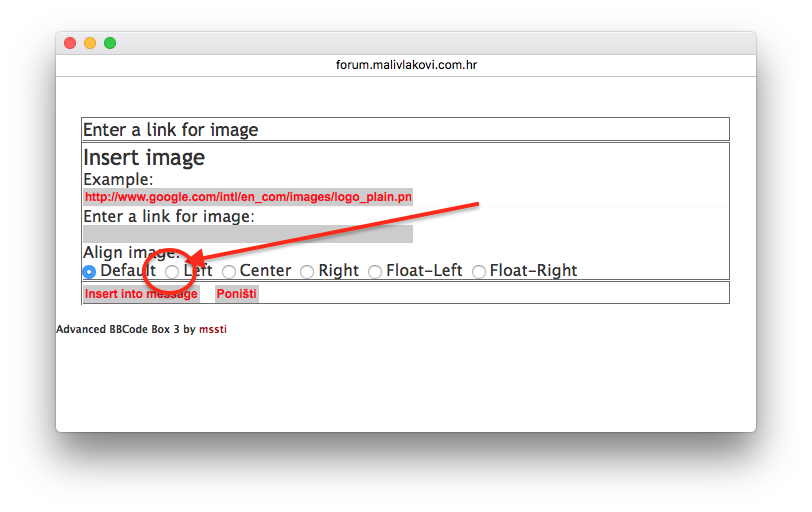
Task: Click the forum.malivlakovi.com.hr title text
Action: coord(407,65)
